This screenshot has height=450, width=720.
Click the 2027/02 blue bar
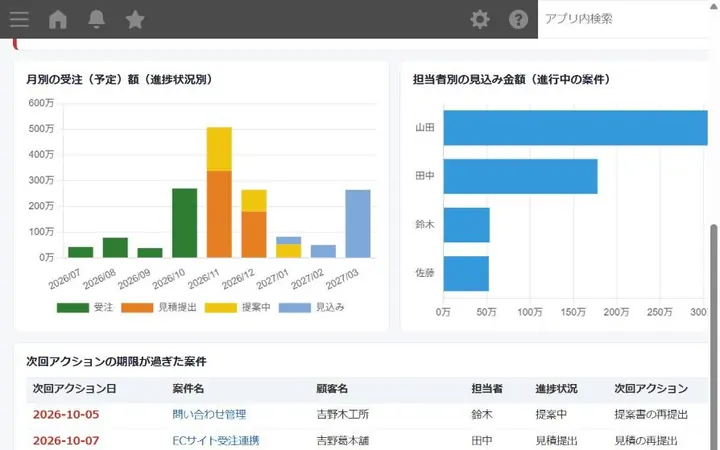click(323, 251)
